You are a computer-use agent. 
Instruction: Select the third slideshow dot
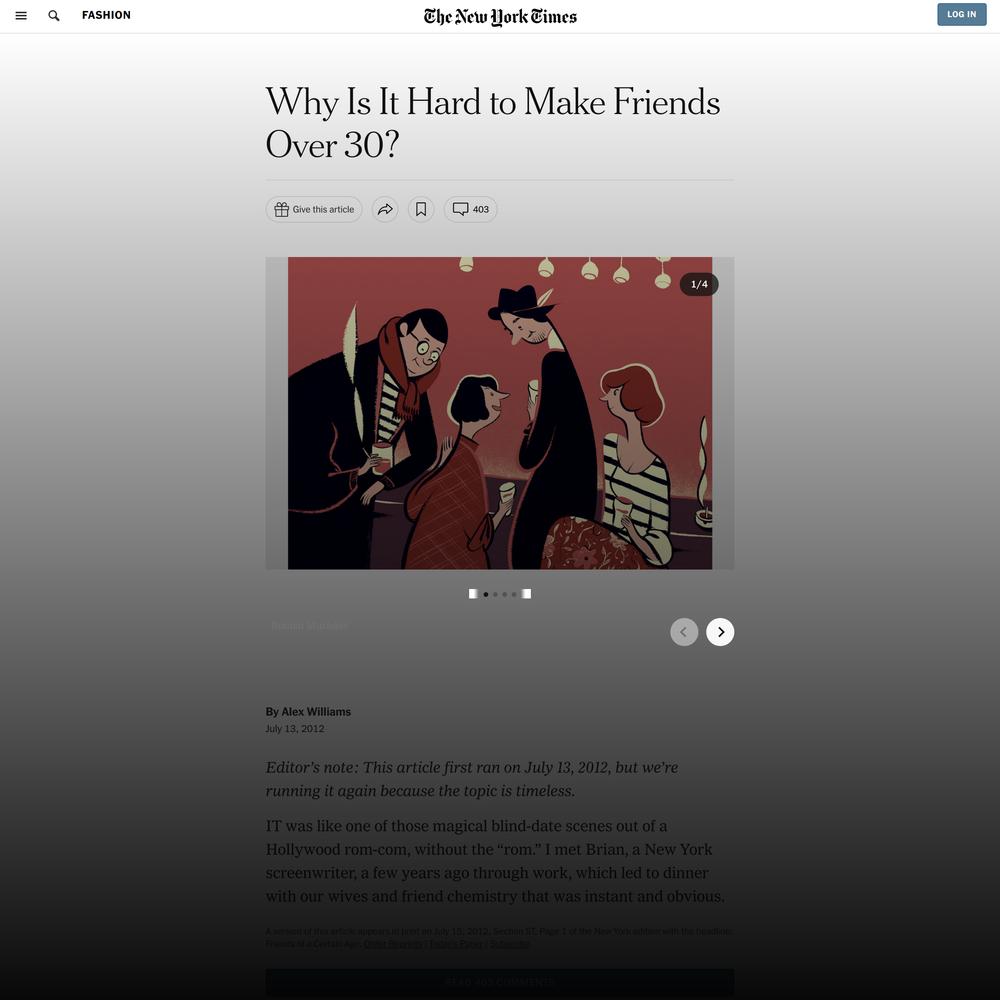[x=504, y=594]
